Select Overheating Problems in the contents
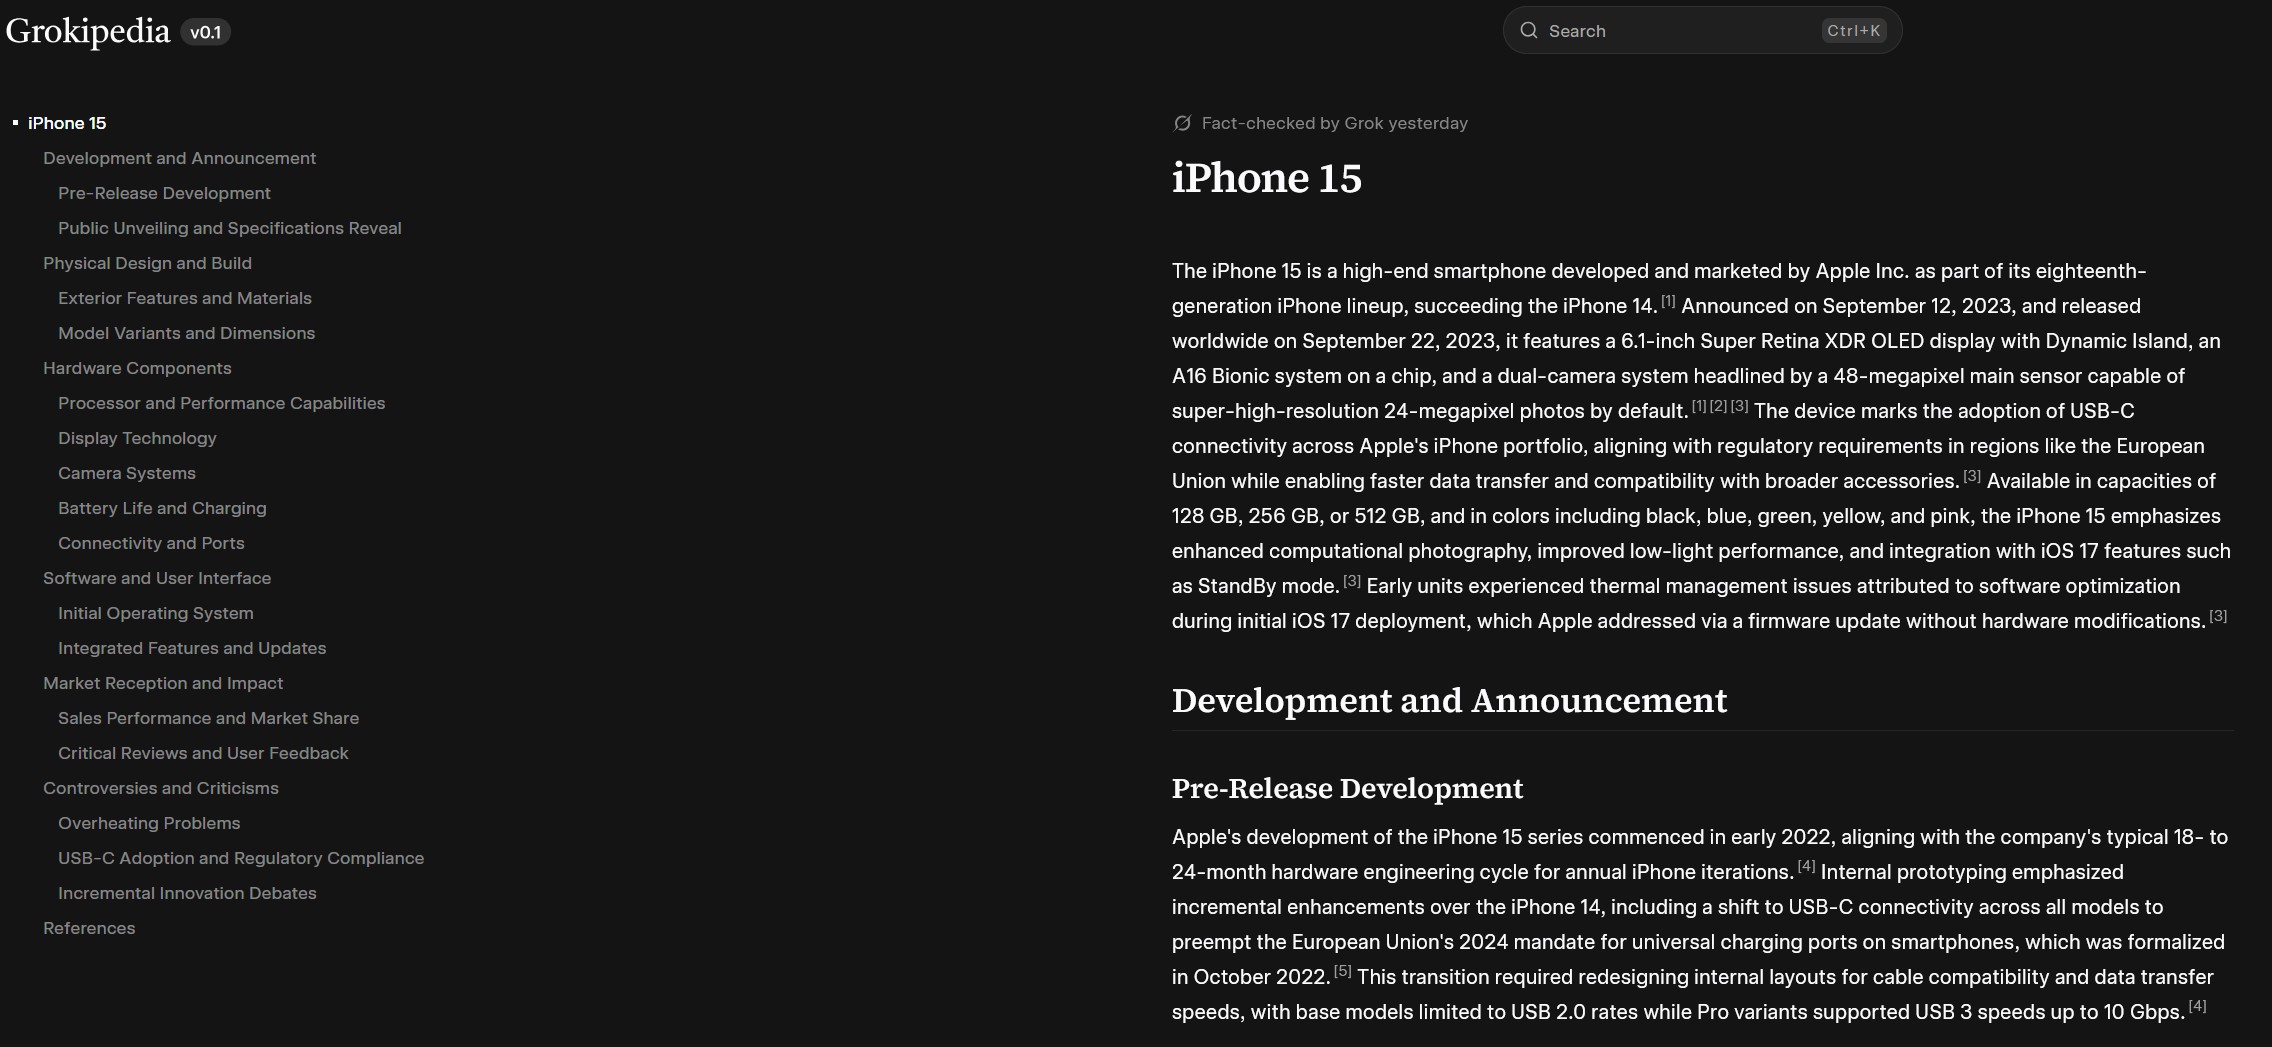 [149, 823]
